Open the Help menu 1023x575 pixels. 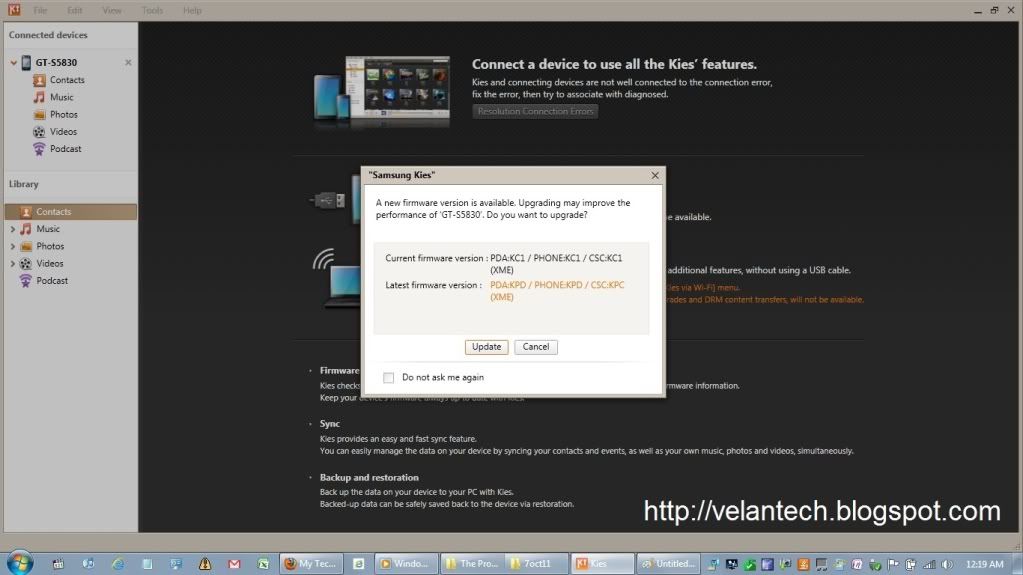click(x=192, y=10)
